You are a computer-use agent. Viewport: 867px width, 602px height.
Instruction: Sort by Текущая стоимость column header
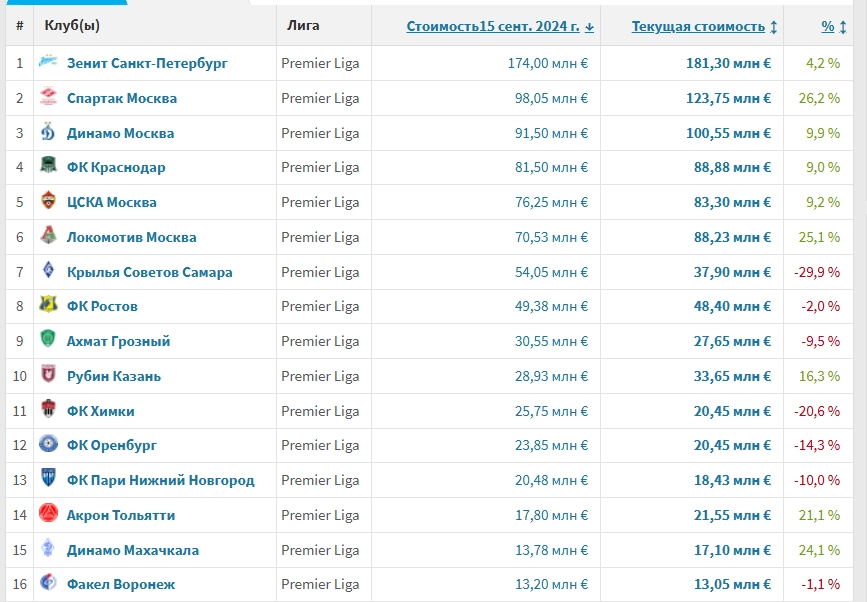(704, 26)
